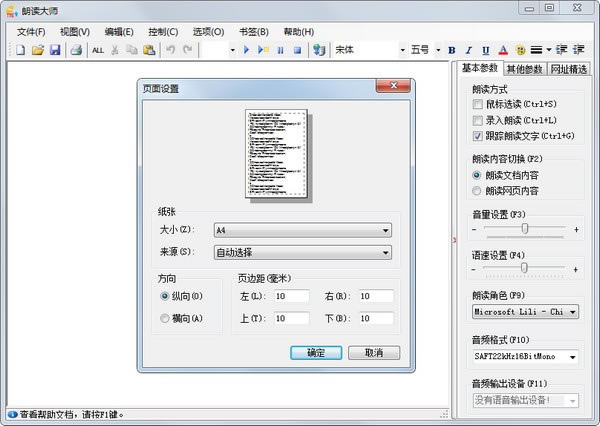
Task: Open the SAFT22kHz16BitMono audio format dropdown
Action: (x=525, y=357)
